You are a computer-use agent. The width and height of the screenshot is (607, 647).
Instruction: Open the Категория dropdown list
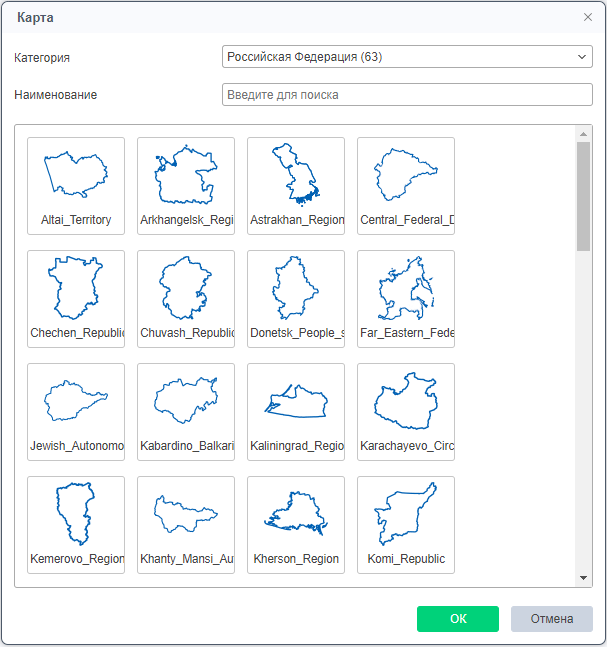pyautogui.click(x=407, y=57)
